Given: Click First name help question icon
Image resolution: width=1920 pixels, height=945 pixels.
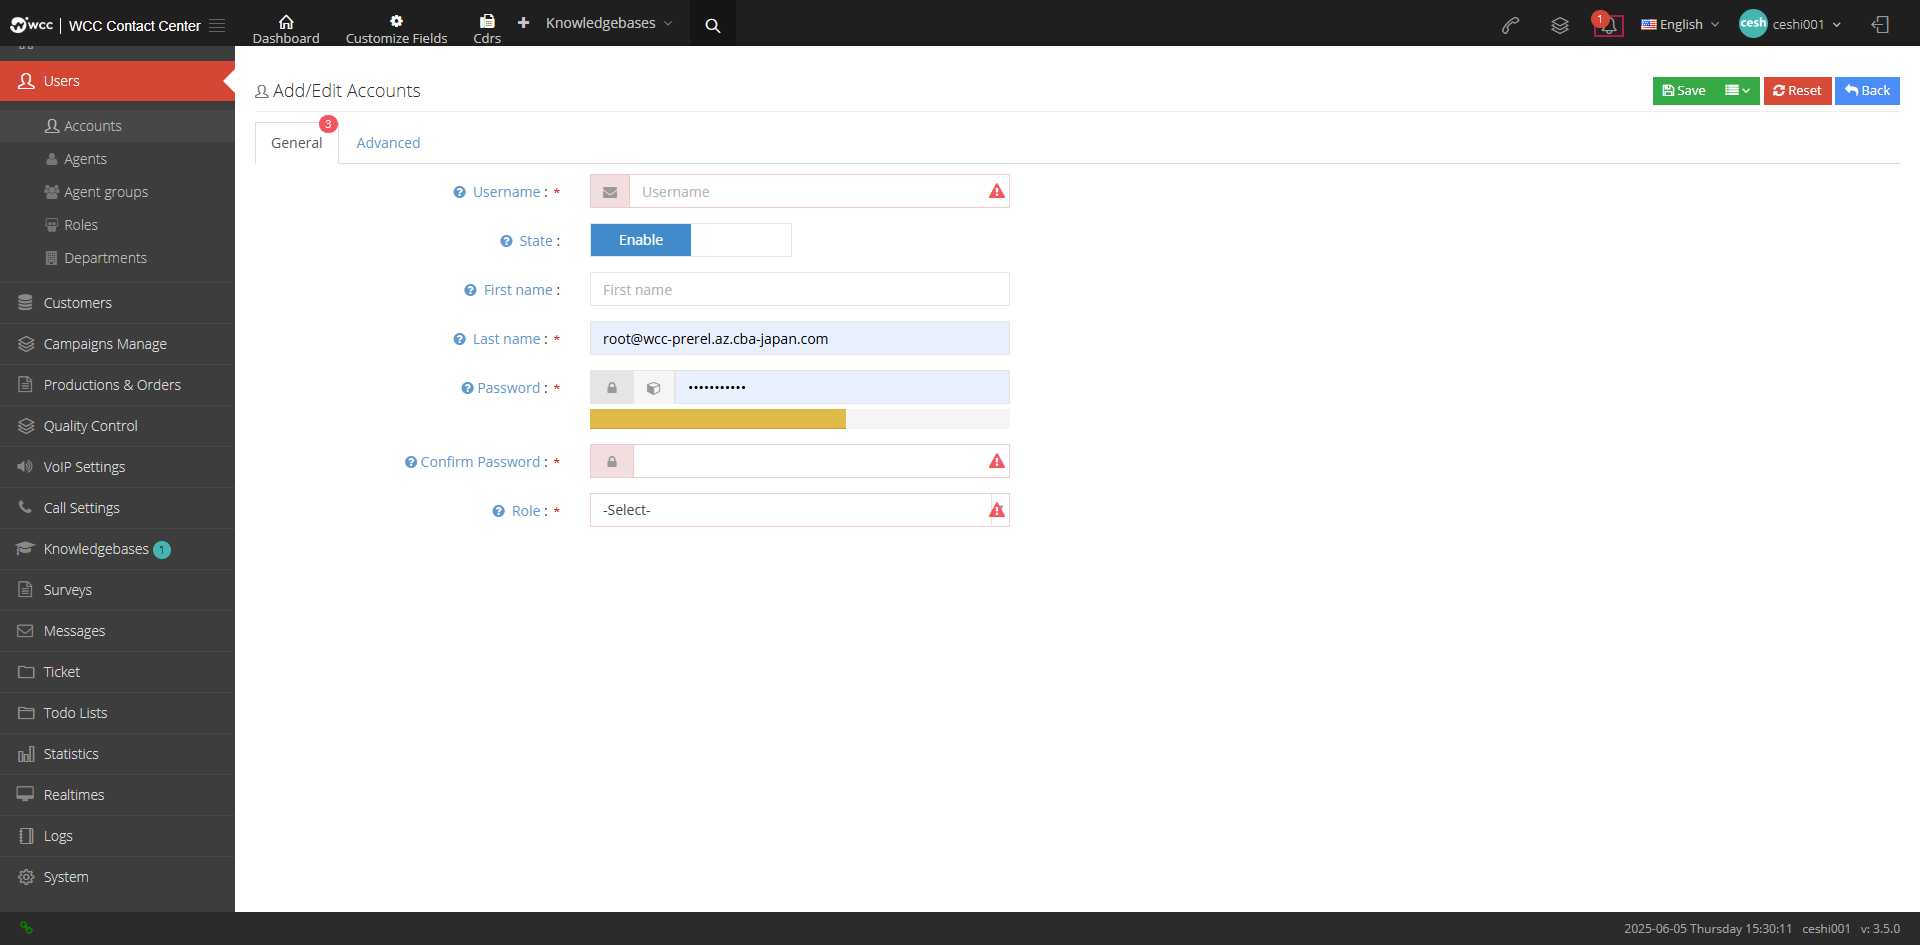Looking at the screenshot, I should [470, 290].
